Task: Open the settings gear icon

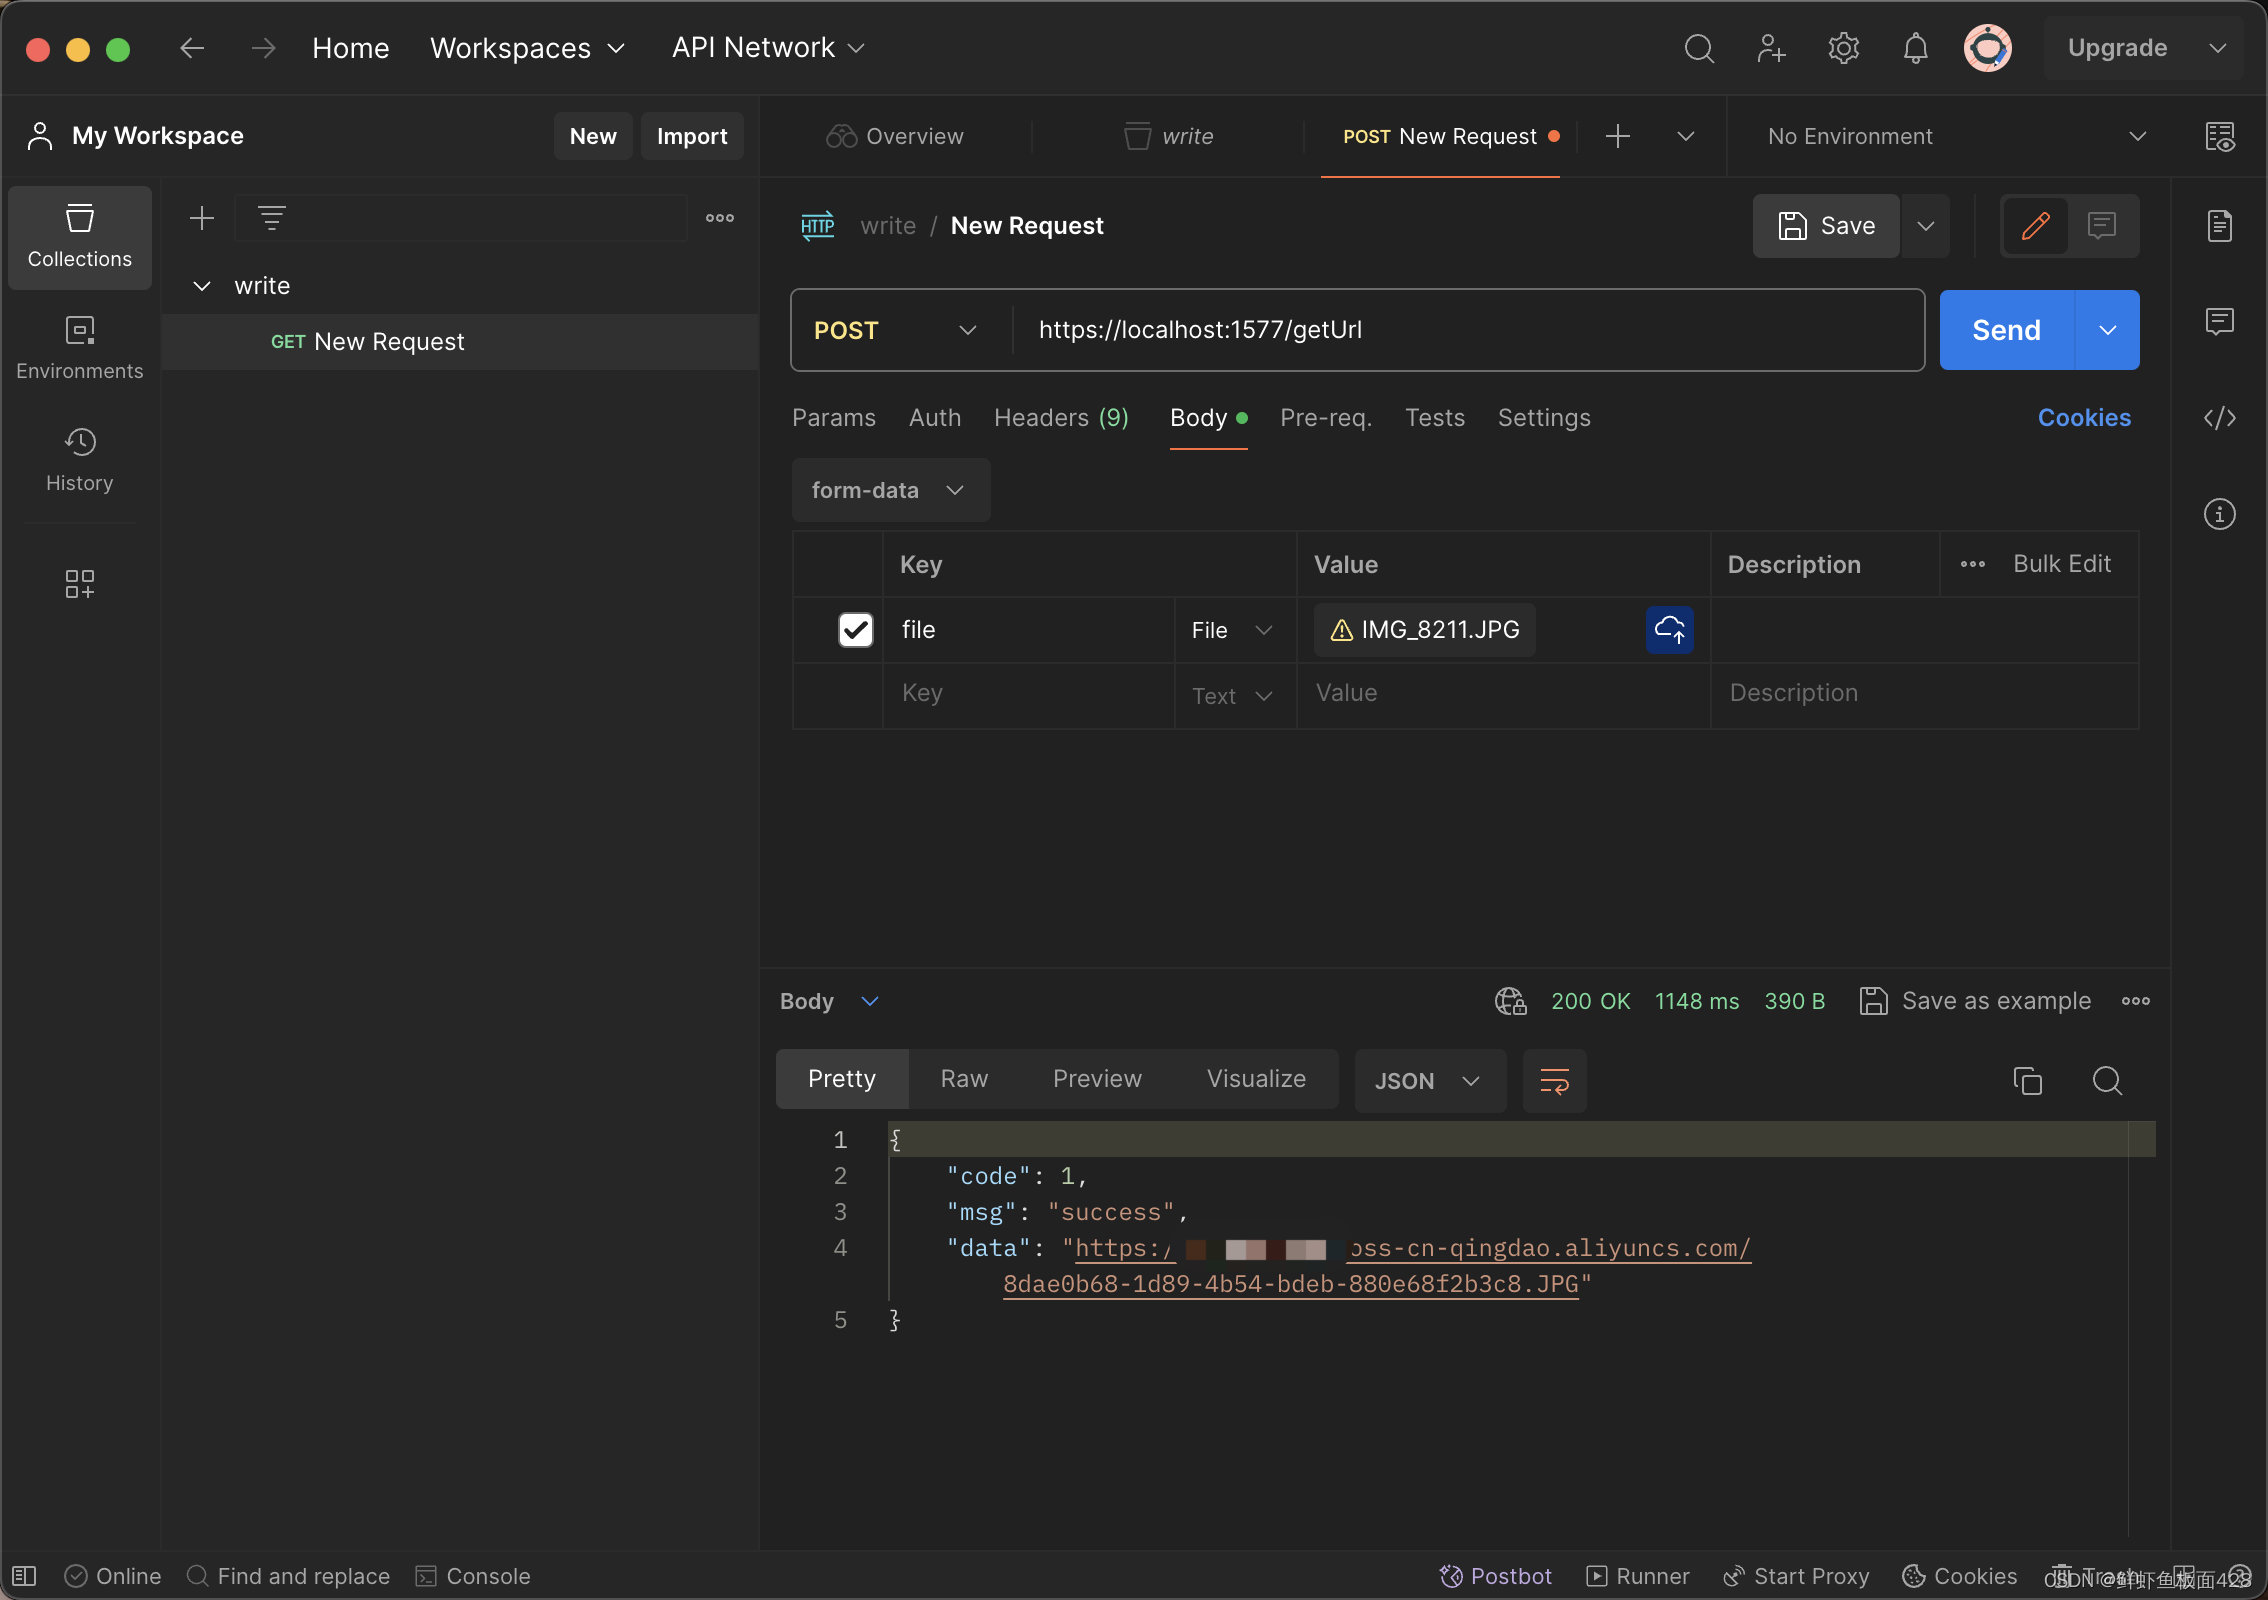Action: pyautogui.click(x=1843, y=48)
